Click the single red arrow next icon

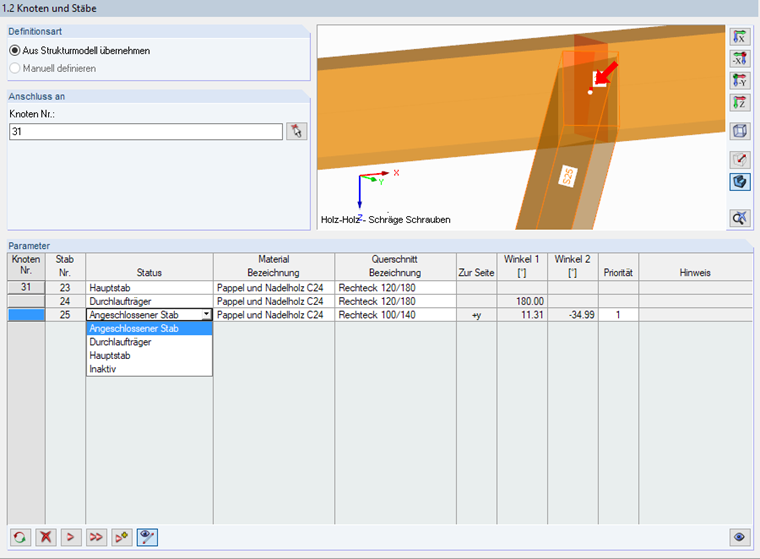click(x=71, y=537)
